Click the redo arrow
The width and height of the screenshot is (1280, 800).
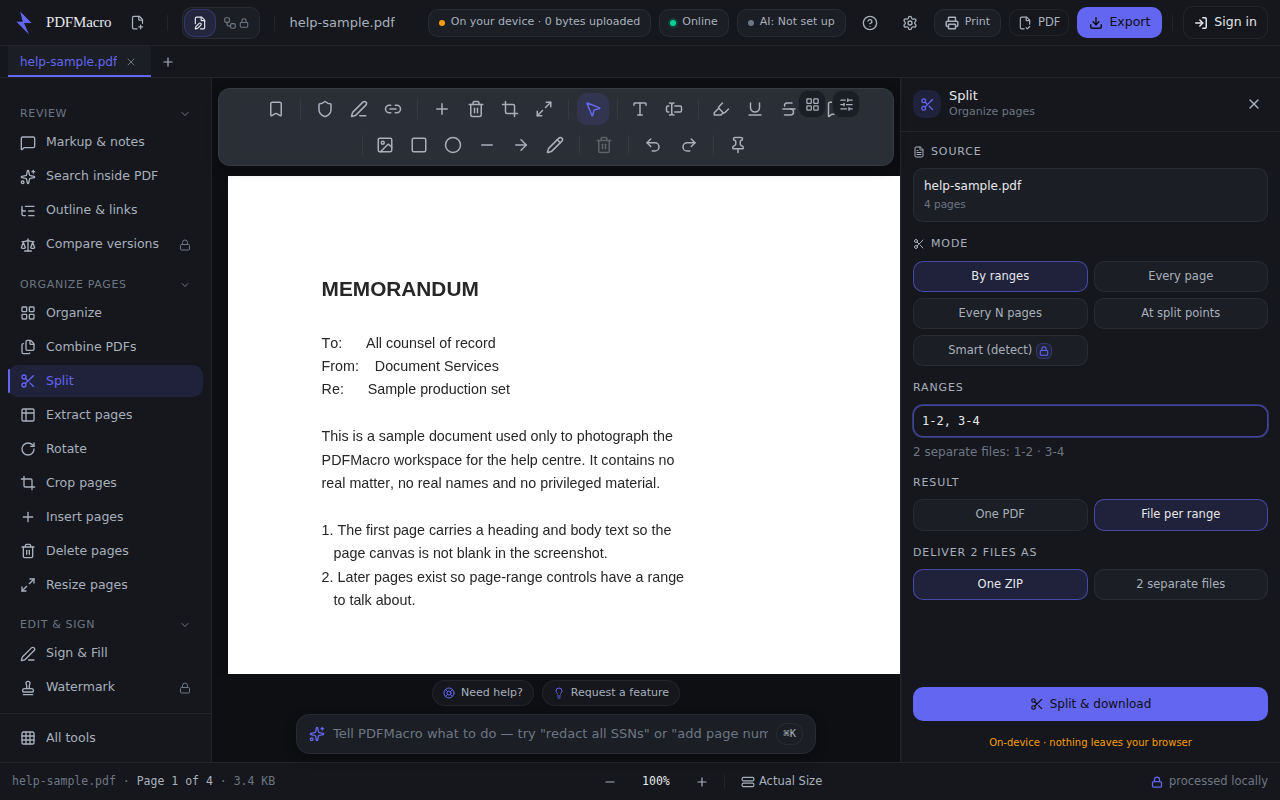(689, 145)
